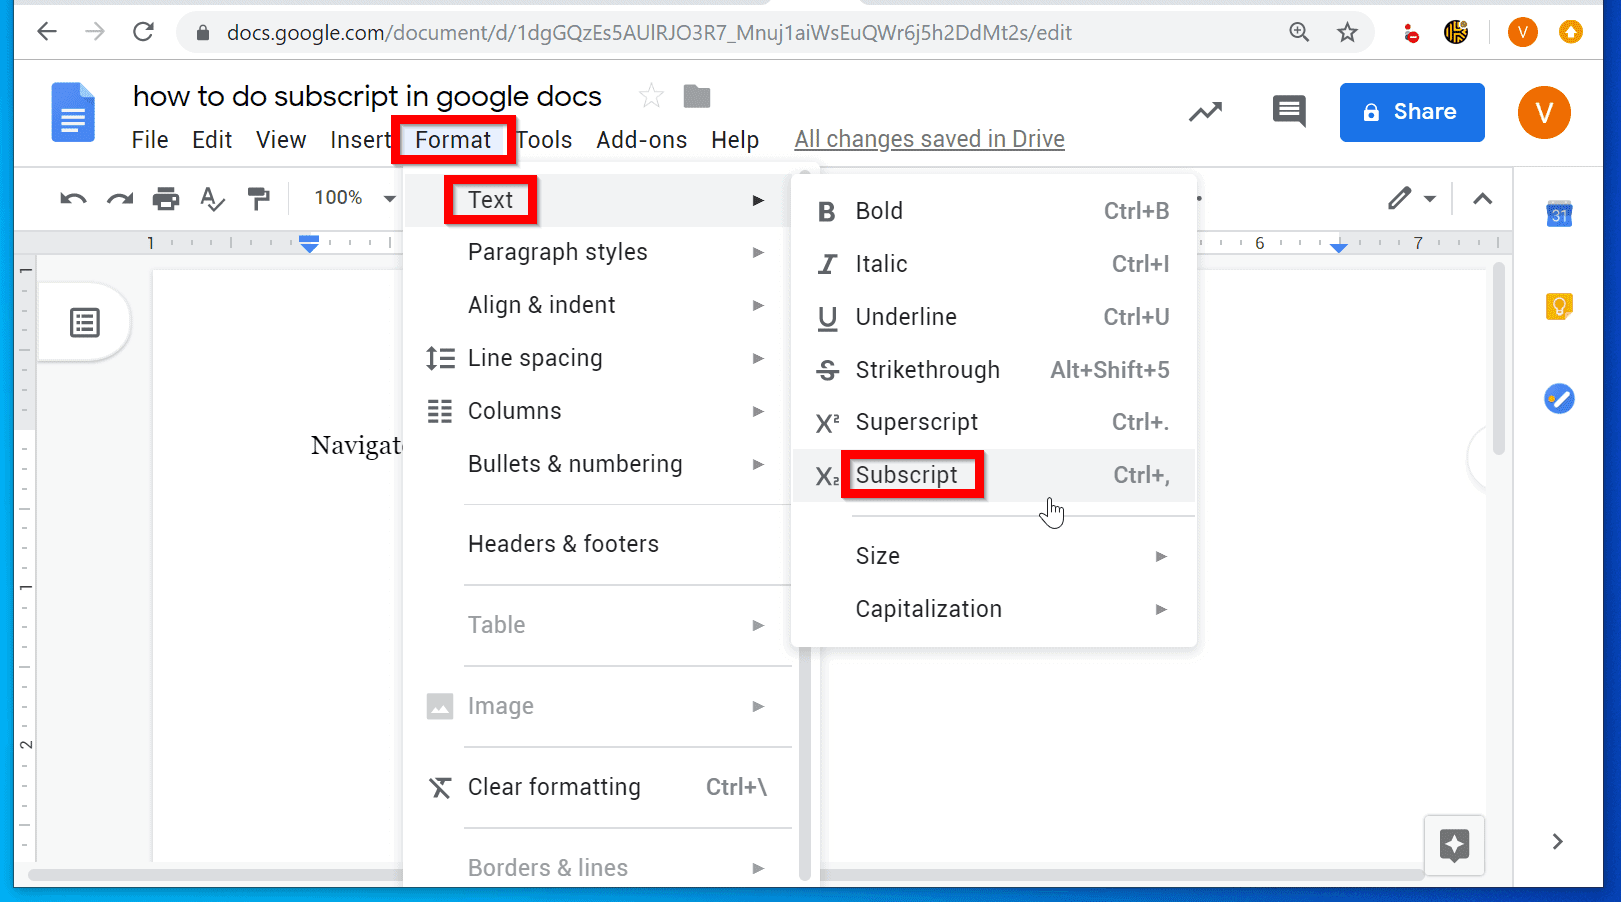Open the Format menu

coord(453,140)
